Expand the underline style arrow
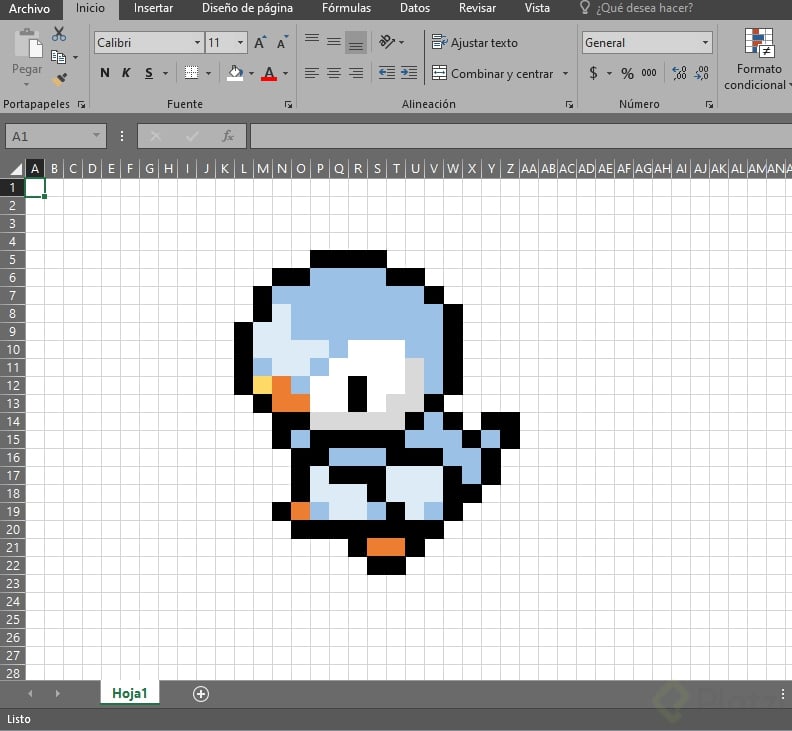Image resolution: width=792 pixels, height=731 pixels. [x=166, y=74]
